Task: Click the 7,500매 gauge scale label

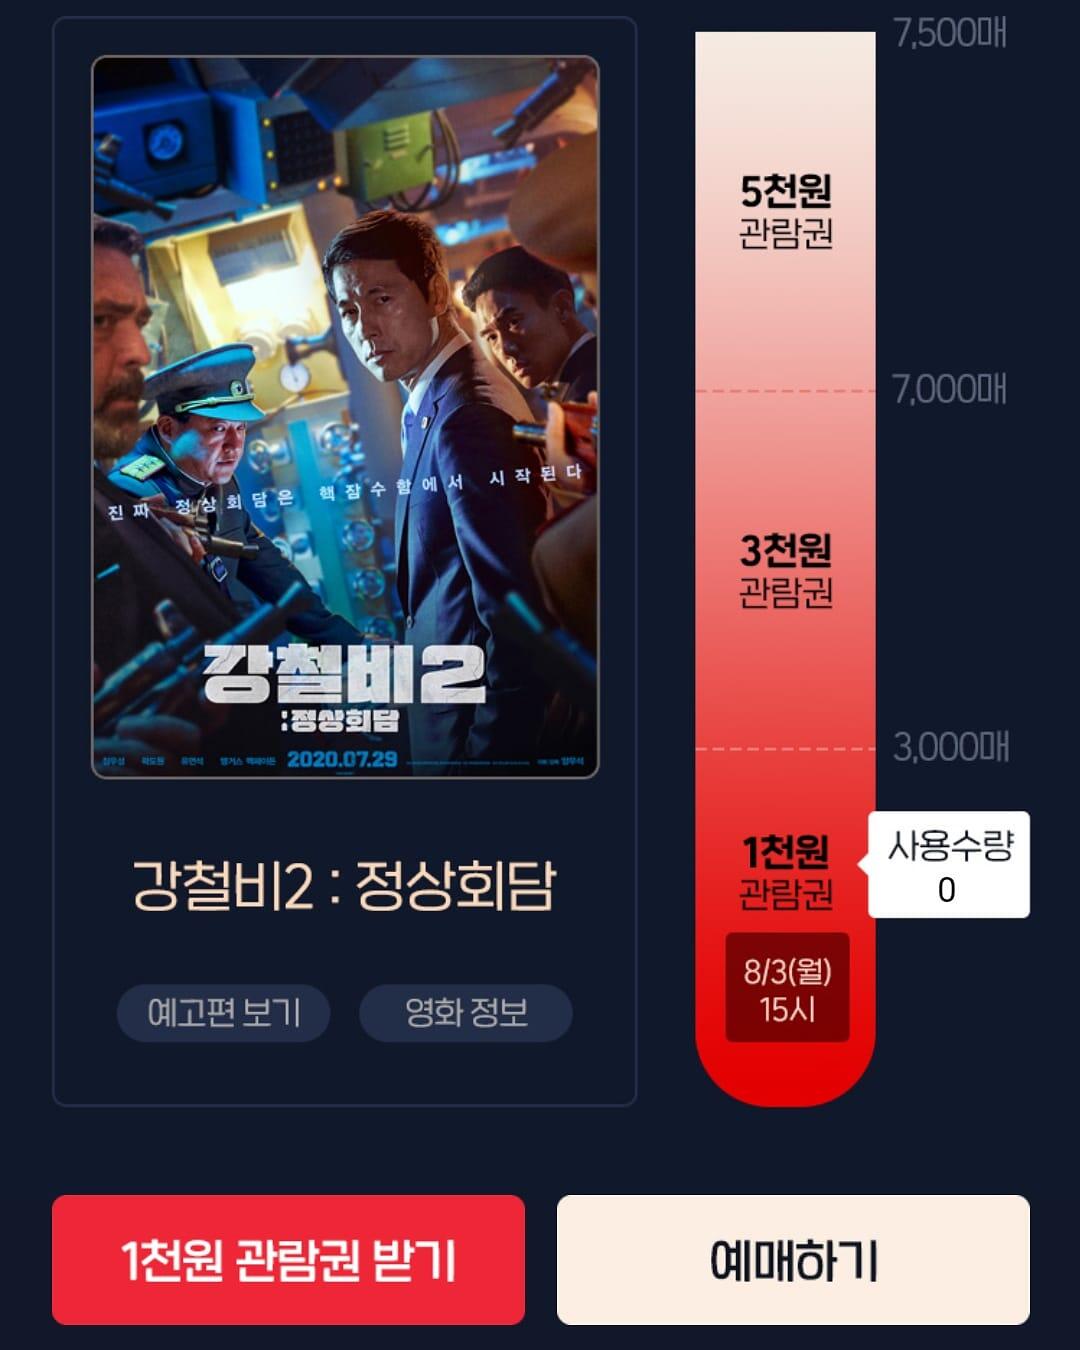Action: tap(950, 33)
